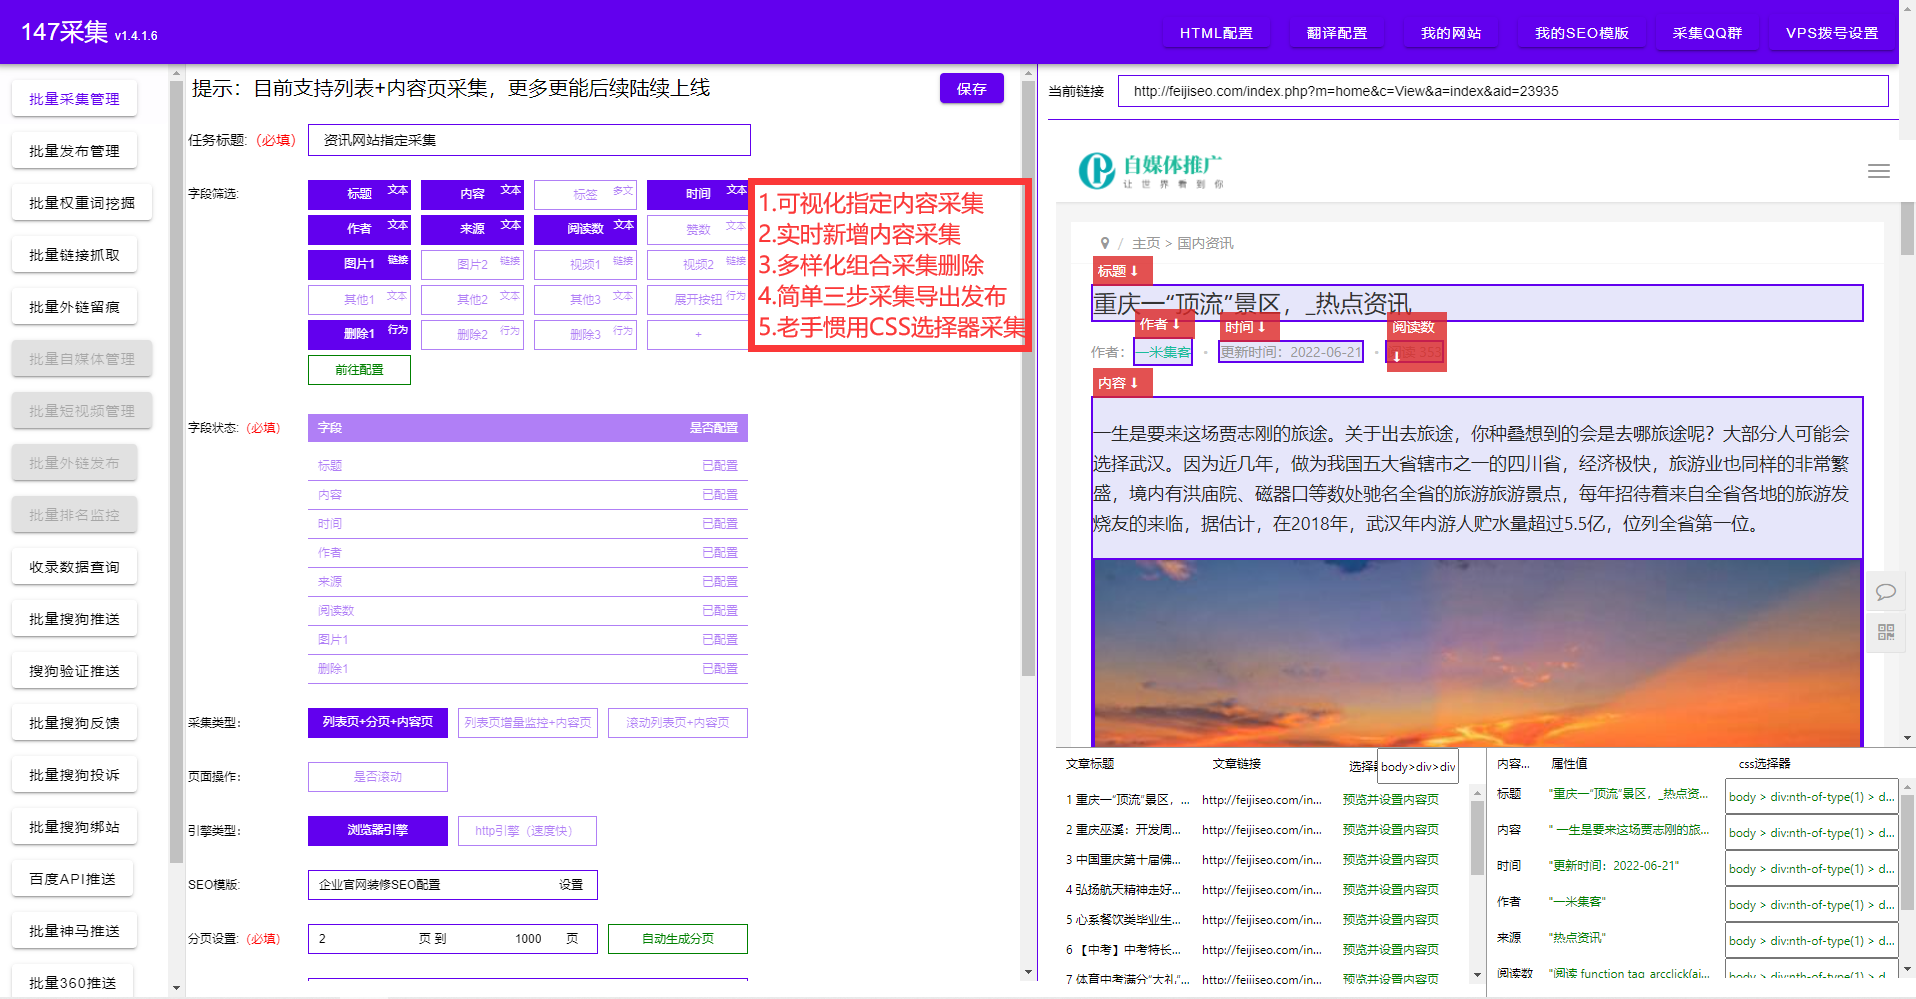Click the 前往配置 button
This screenshot has width=1916, height=999.
coord(358,369)
